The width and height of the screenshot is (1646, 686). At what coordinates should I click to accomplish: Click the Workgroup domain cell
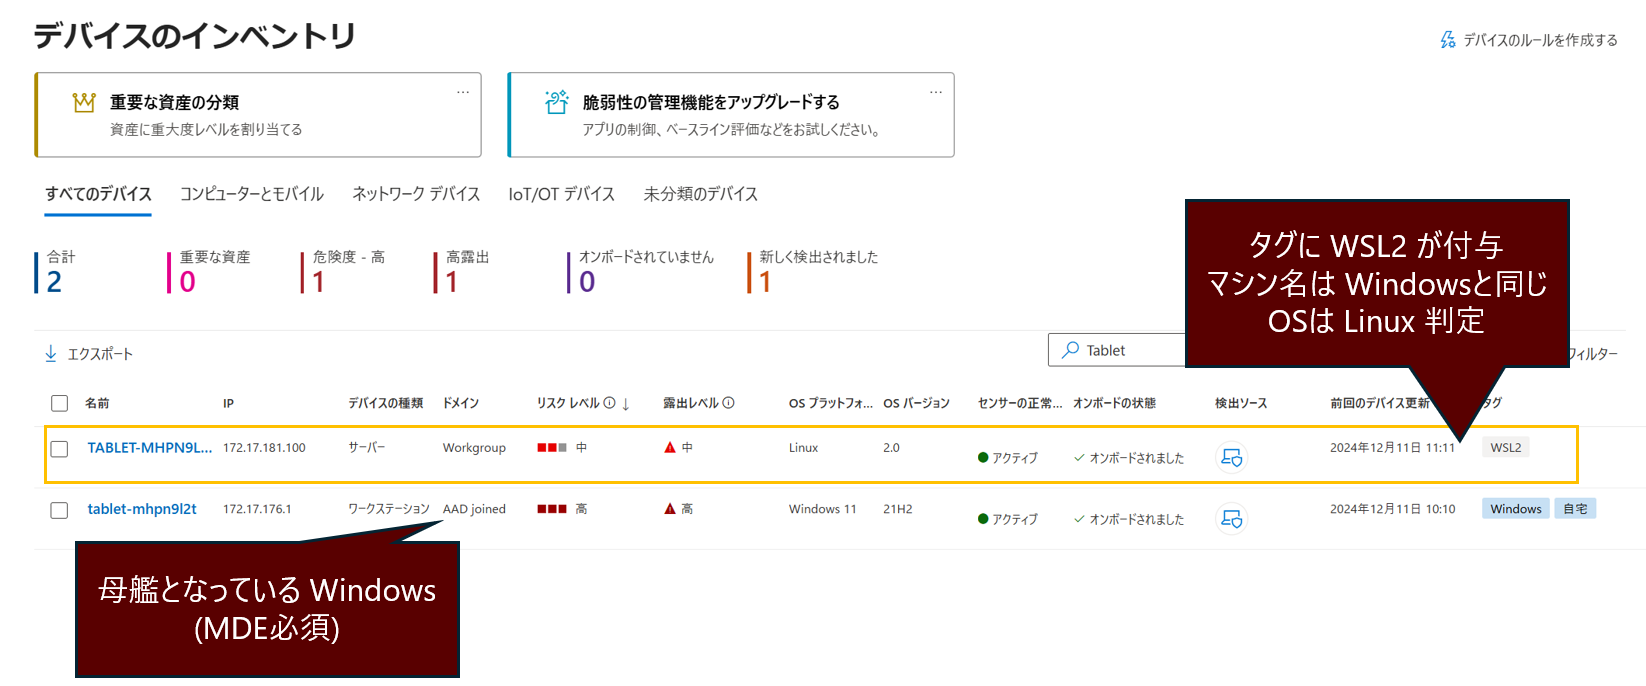474,448
